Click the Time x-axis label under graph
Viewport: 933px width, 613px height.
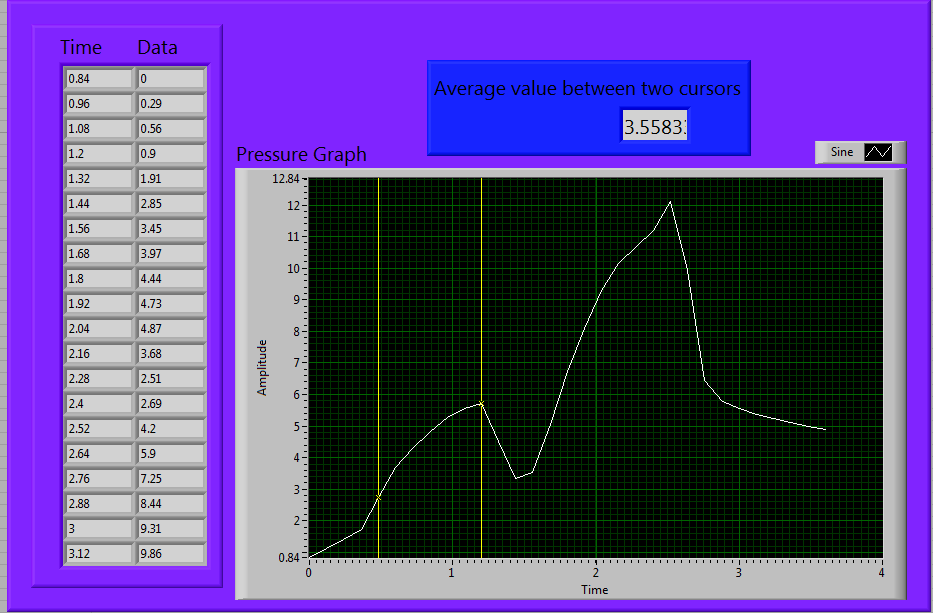coord(594,590)
